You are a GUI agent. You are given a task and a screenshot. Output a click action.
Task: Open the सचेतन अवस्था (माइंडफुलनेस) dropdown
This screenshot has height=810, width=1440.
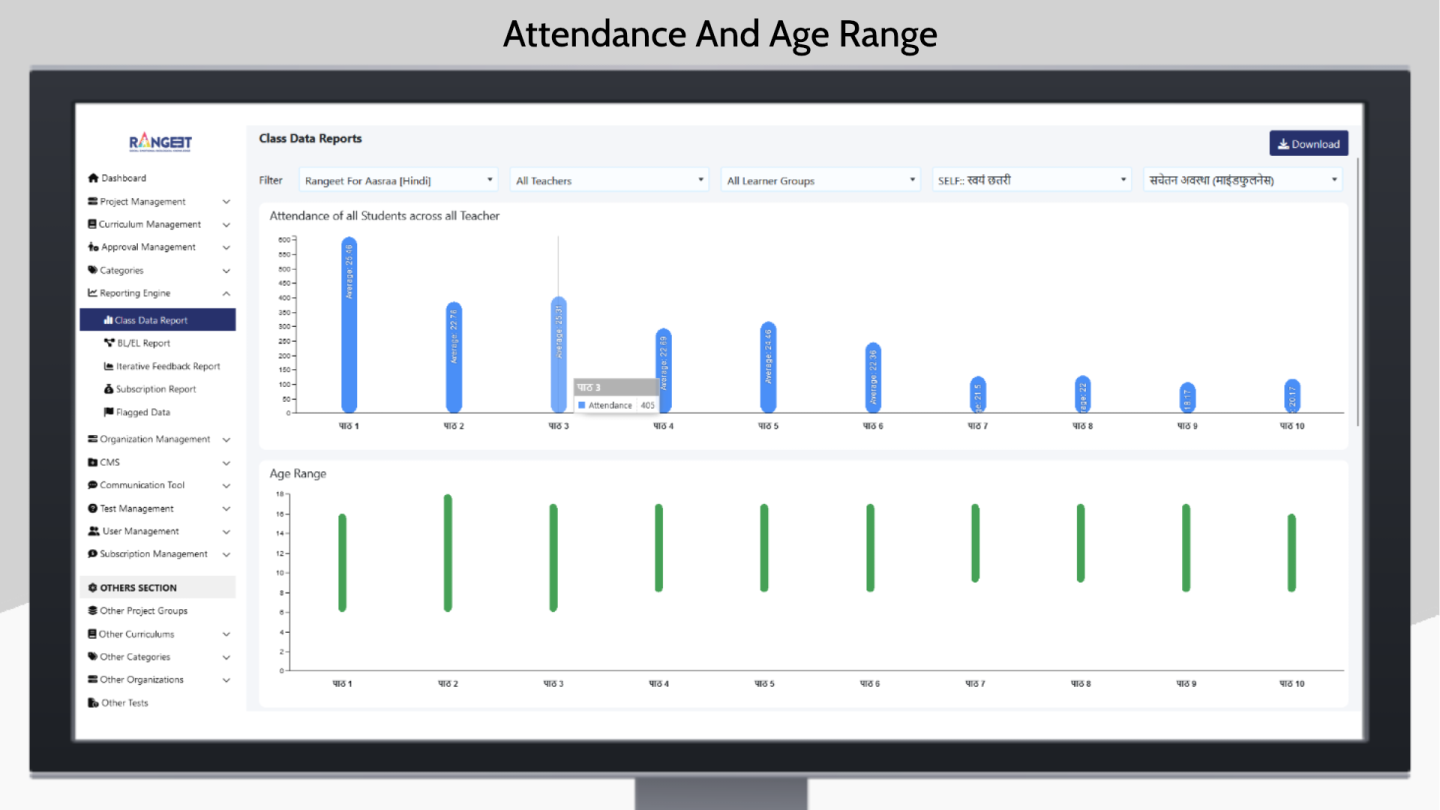(1243, 180)
